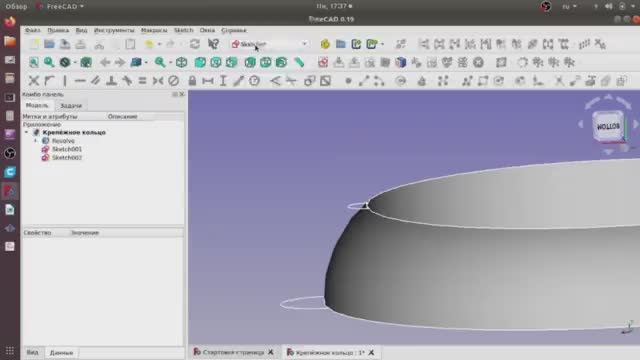This screenshot has height=360, width=640.
Task: Open the Инструменты menu
Action: 114,30
